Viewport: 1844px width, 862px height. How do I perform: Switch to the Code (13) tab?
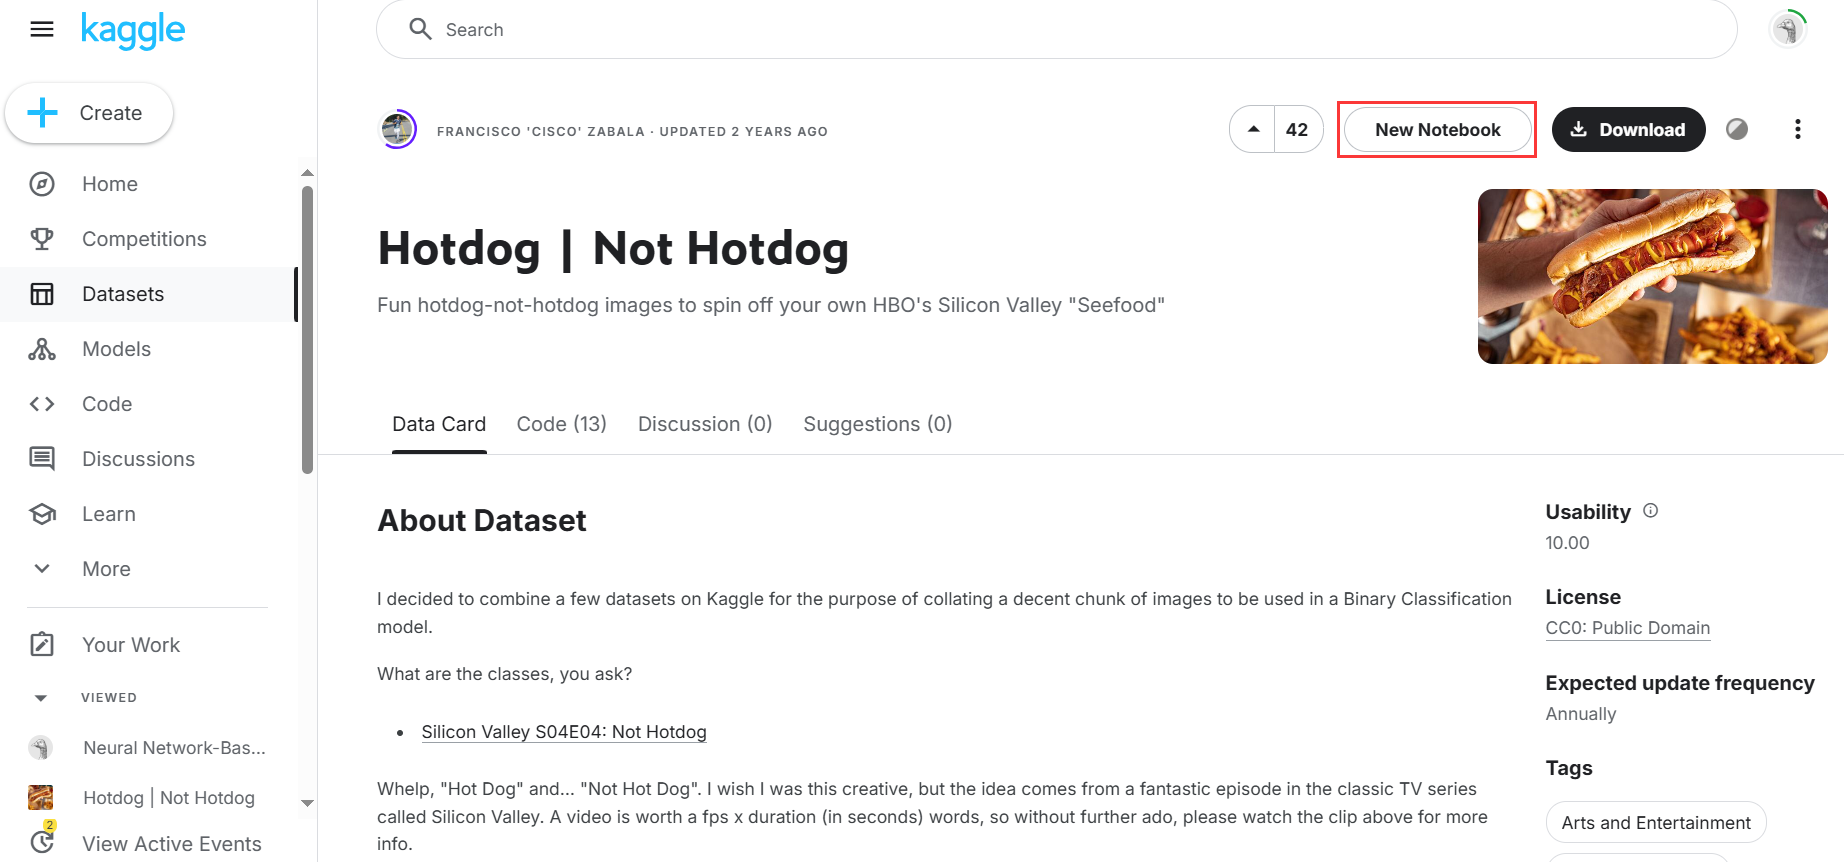(561, 424)
